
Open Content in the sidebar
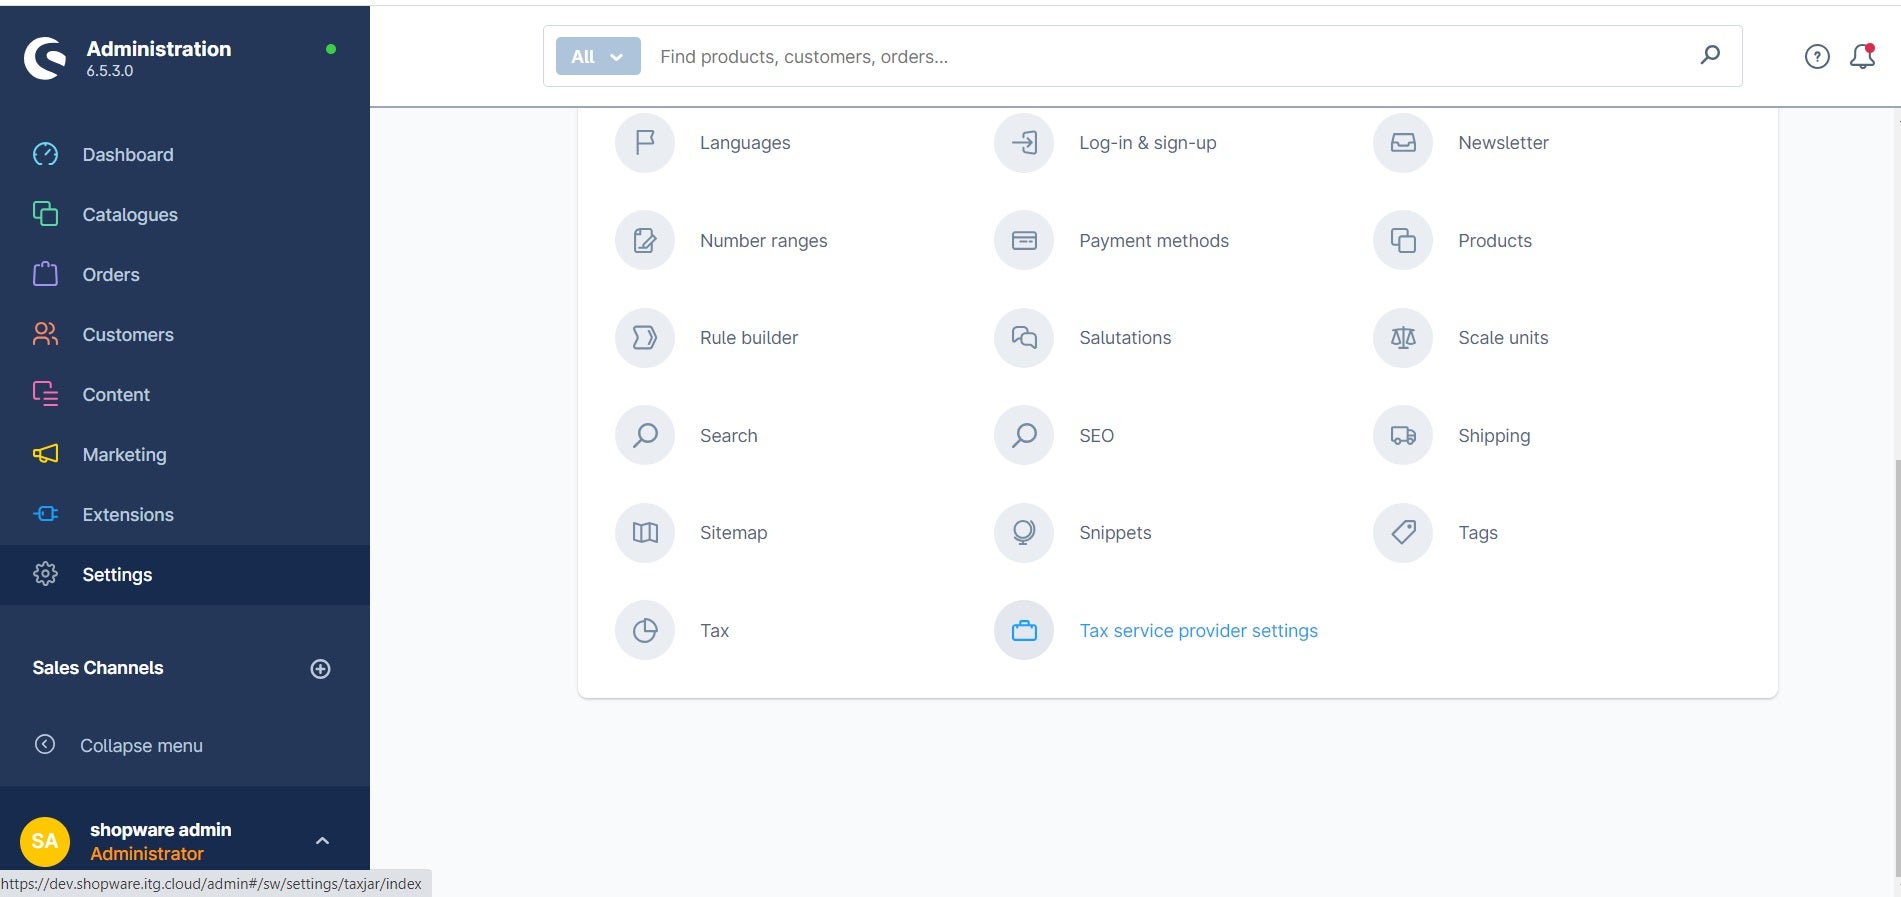(185, 395)
